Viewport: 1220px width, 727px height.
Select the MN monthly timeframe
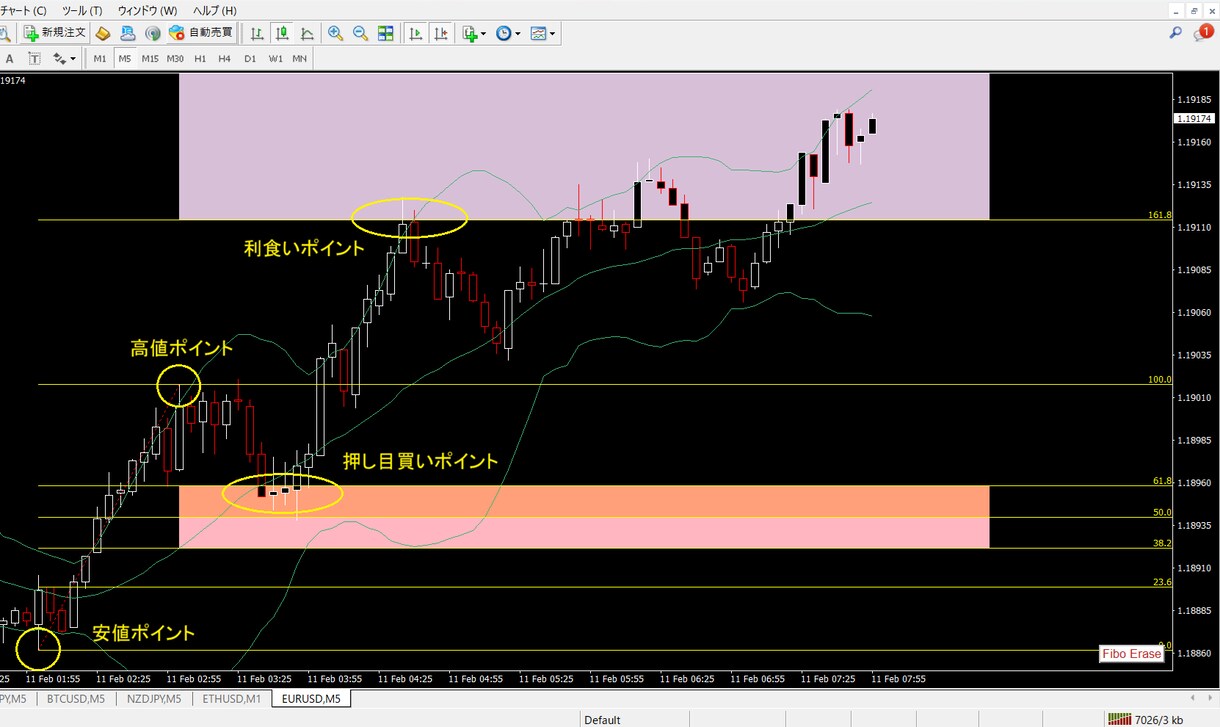(299, 59)
